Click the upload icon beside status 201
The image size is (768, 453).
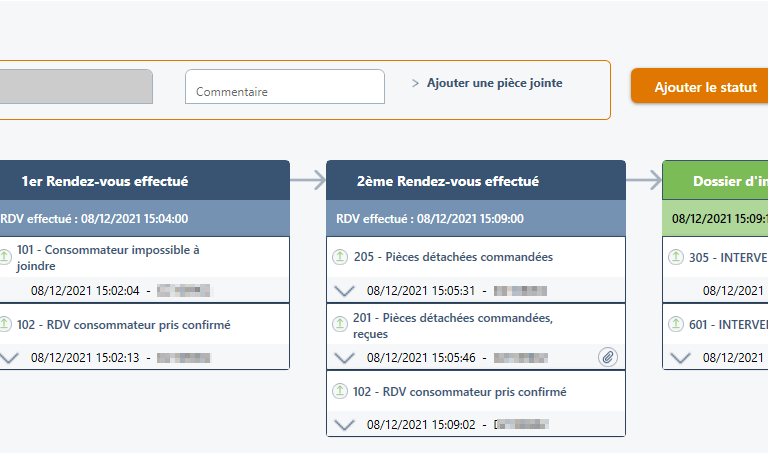(x=340, y=318)
